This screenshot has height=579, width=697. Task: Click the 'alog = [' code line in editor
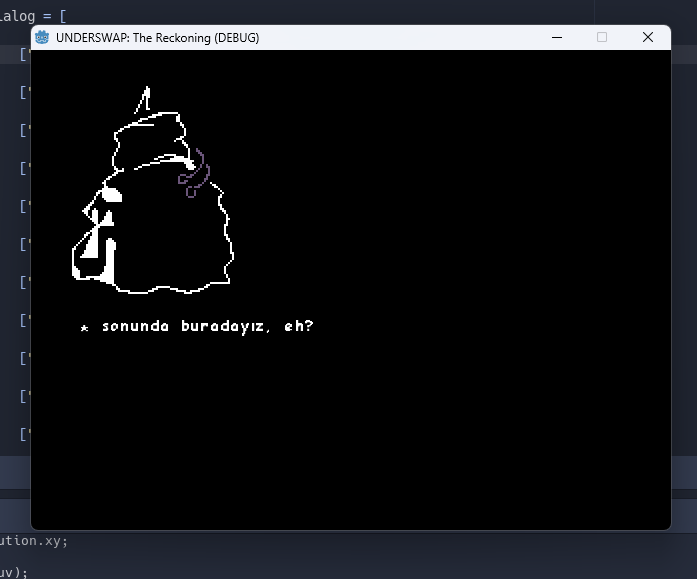pos(32,16)
